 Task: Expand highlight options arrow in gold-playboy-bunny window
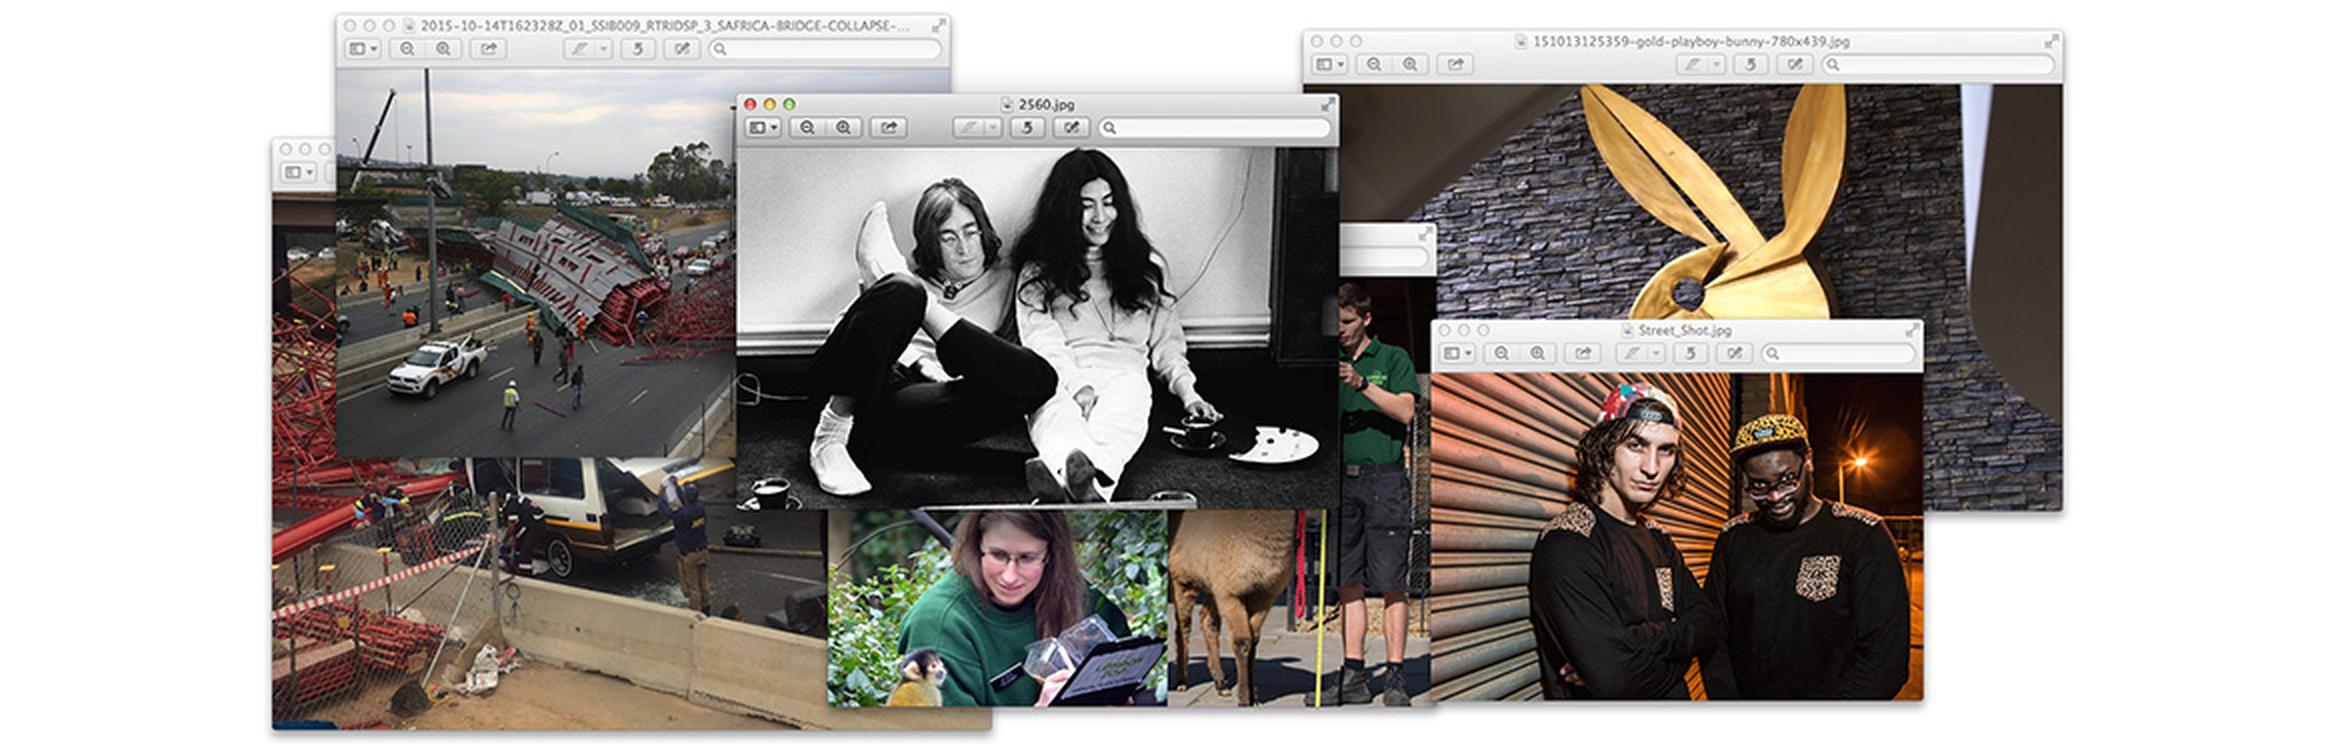1716,64
